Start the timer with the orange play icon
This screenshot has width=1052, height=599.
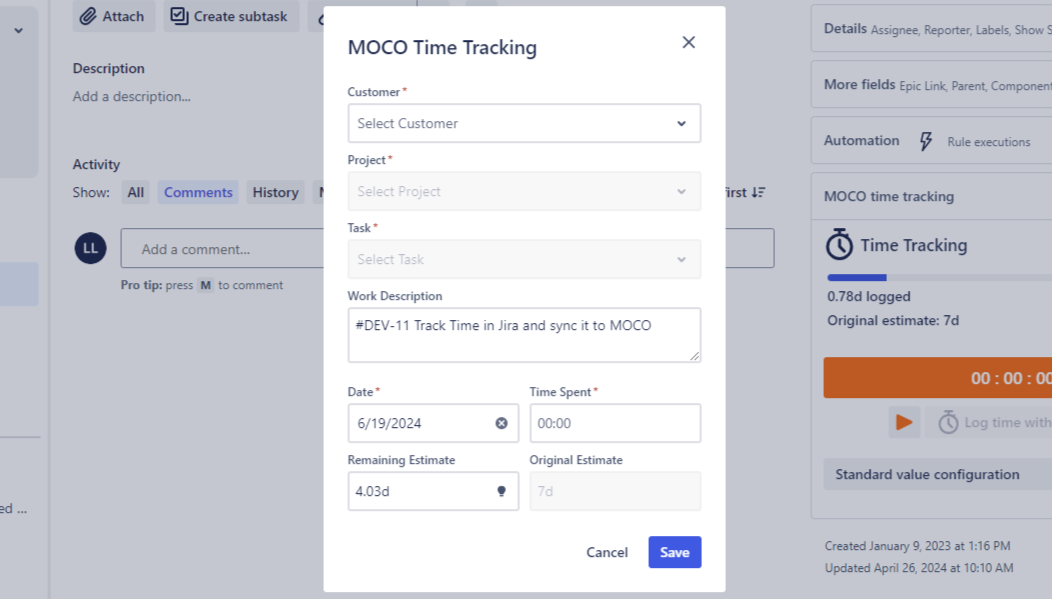pyautogui.click(x=904, y=422)
